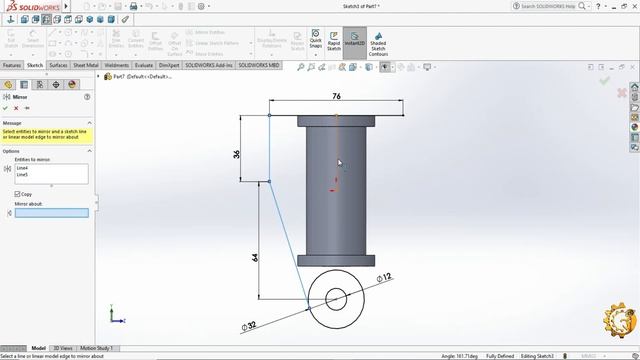Select the first shaded blue view cube
Screen dimensions: 640x360
(x=89, y=19)
